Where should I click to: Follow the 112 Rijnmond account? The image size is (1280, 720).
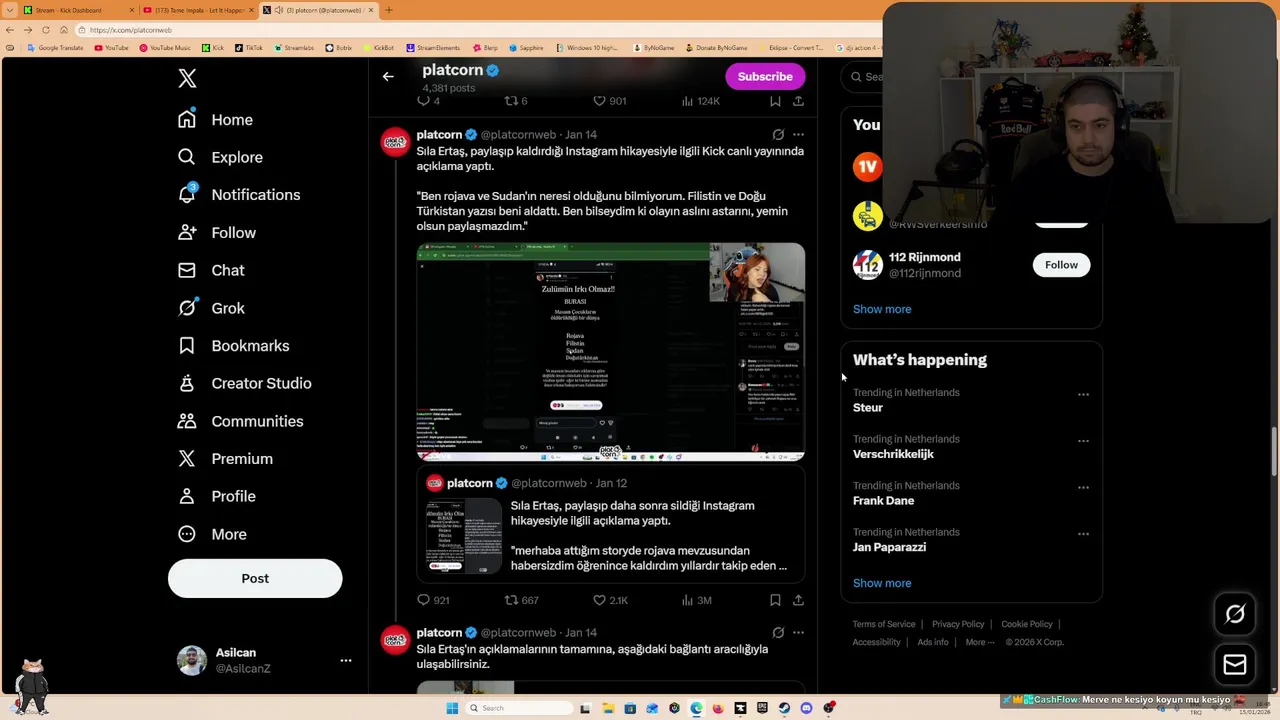coord(1061,265)
